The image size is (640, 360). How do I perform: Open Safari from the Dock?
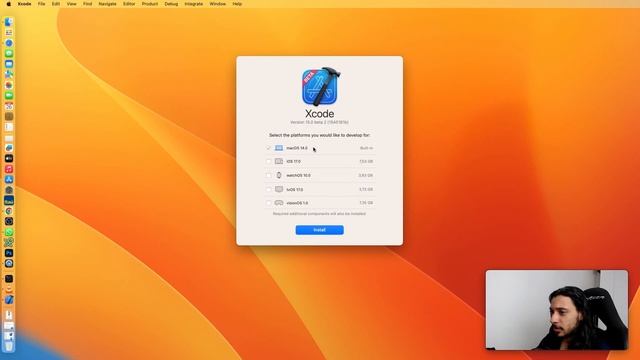click(9, 43)
